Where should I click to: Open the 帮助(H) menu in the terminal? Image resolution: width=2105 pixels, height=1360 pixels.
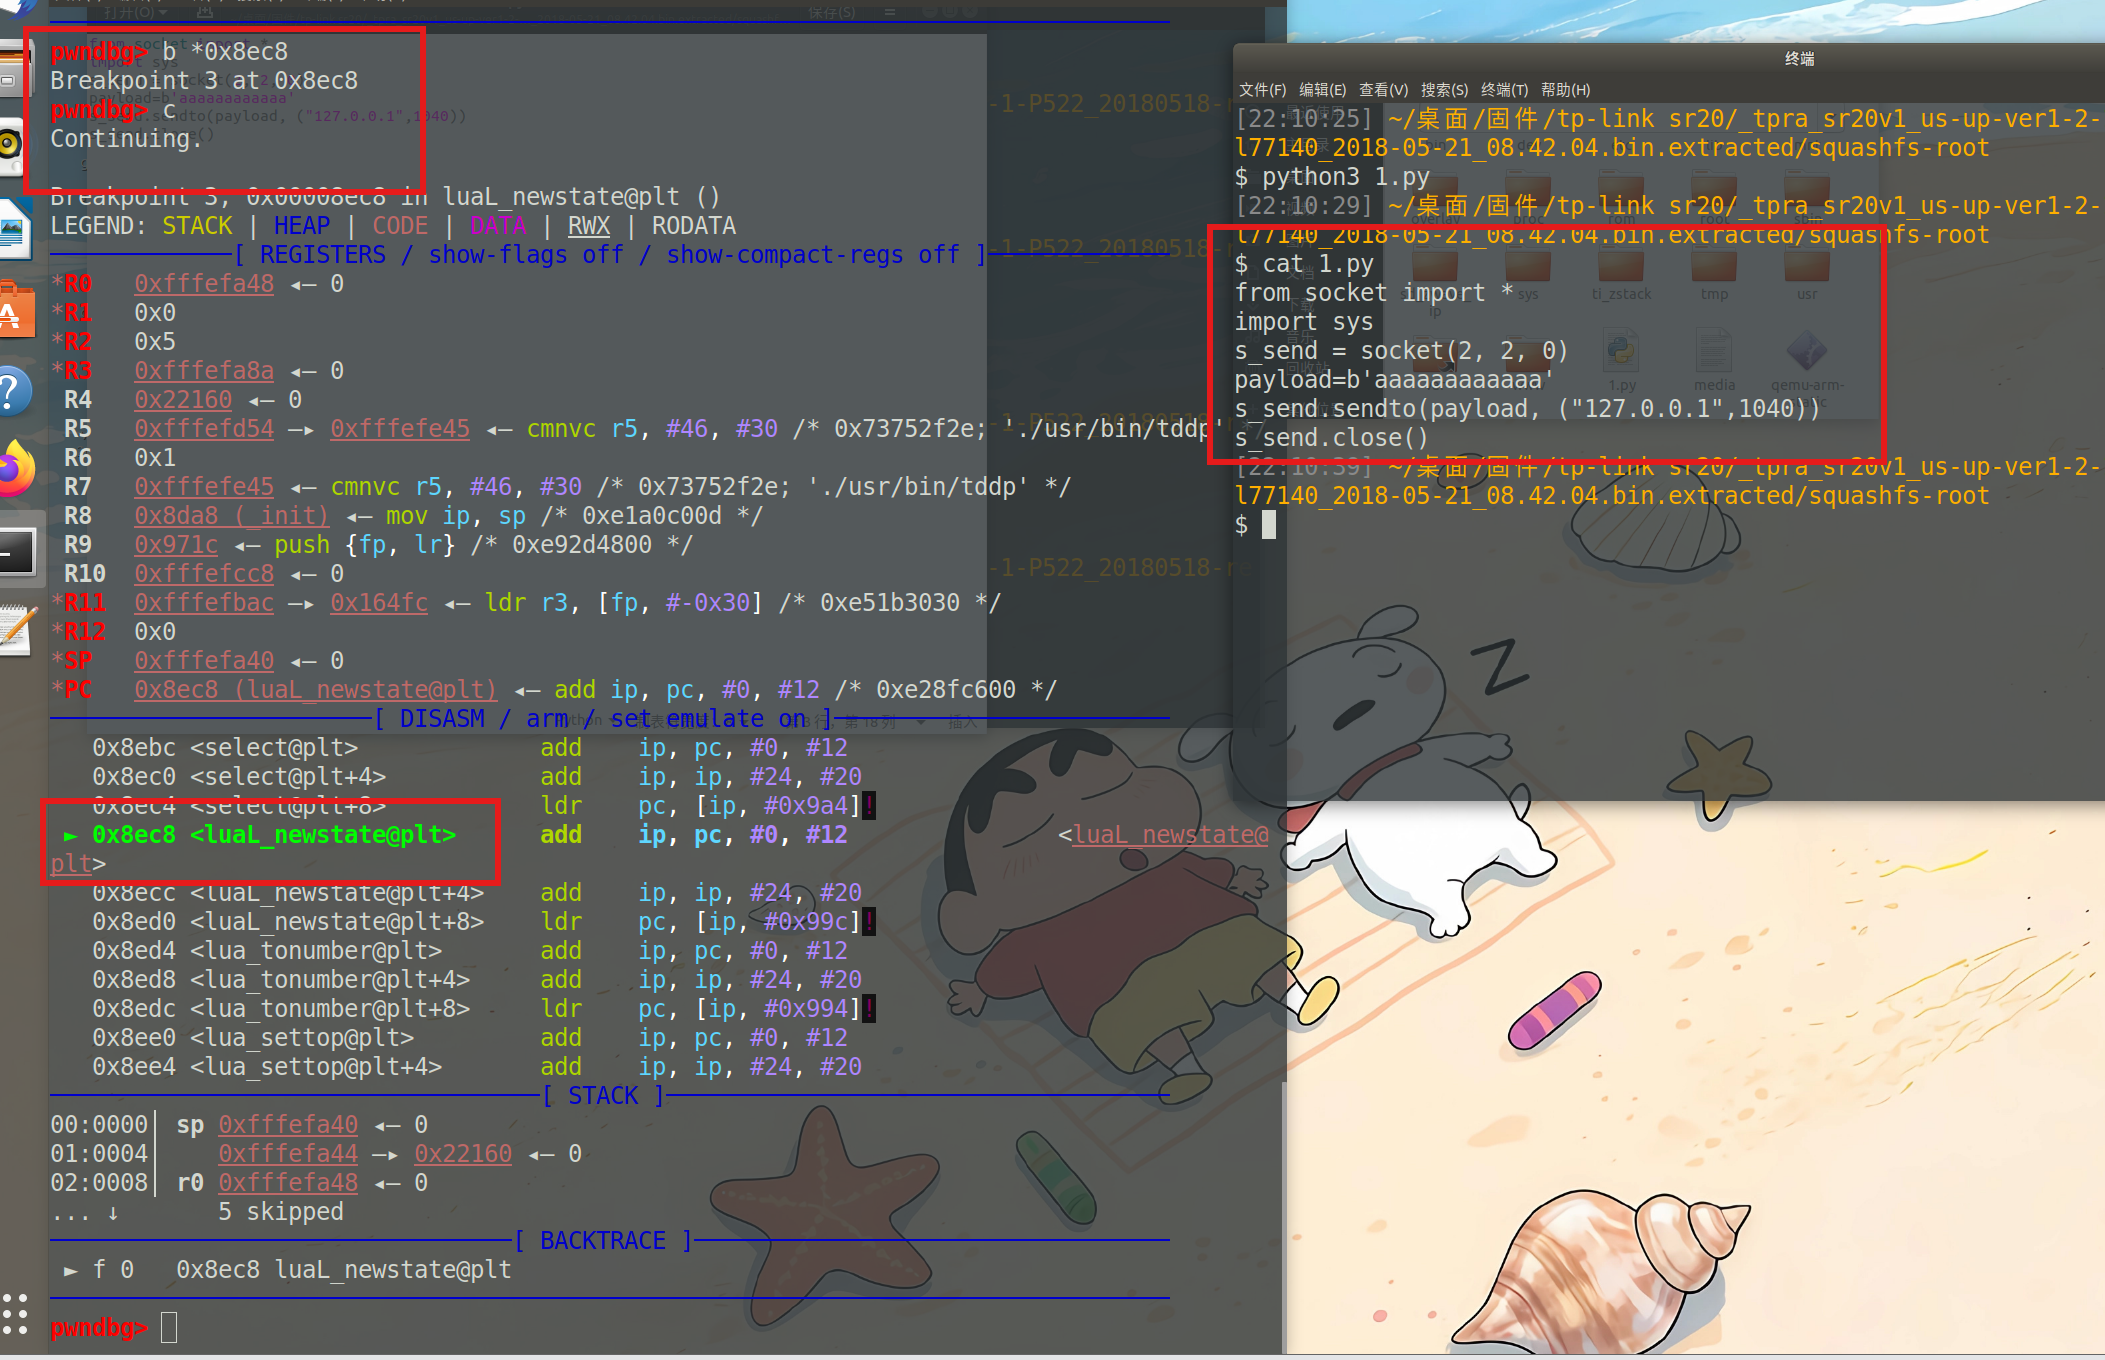pos(1565,90)
